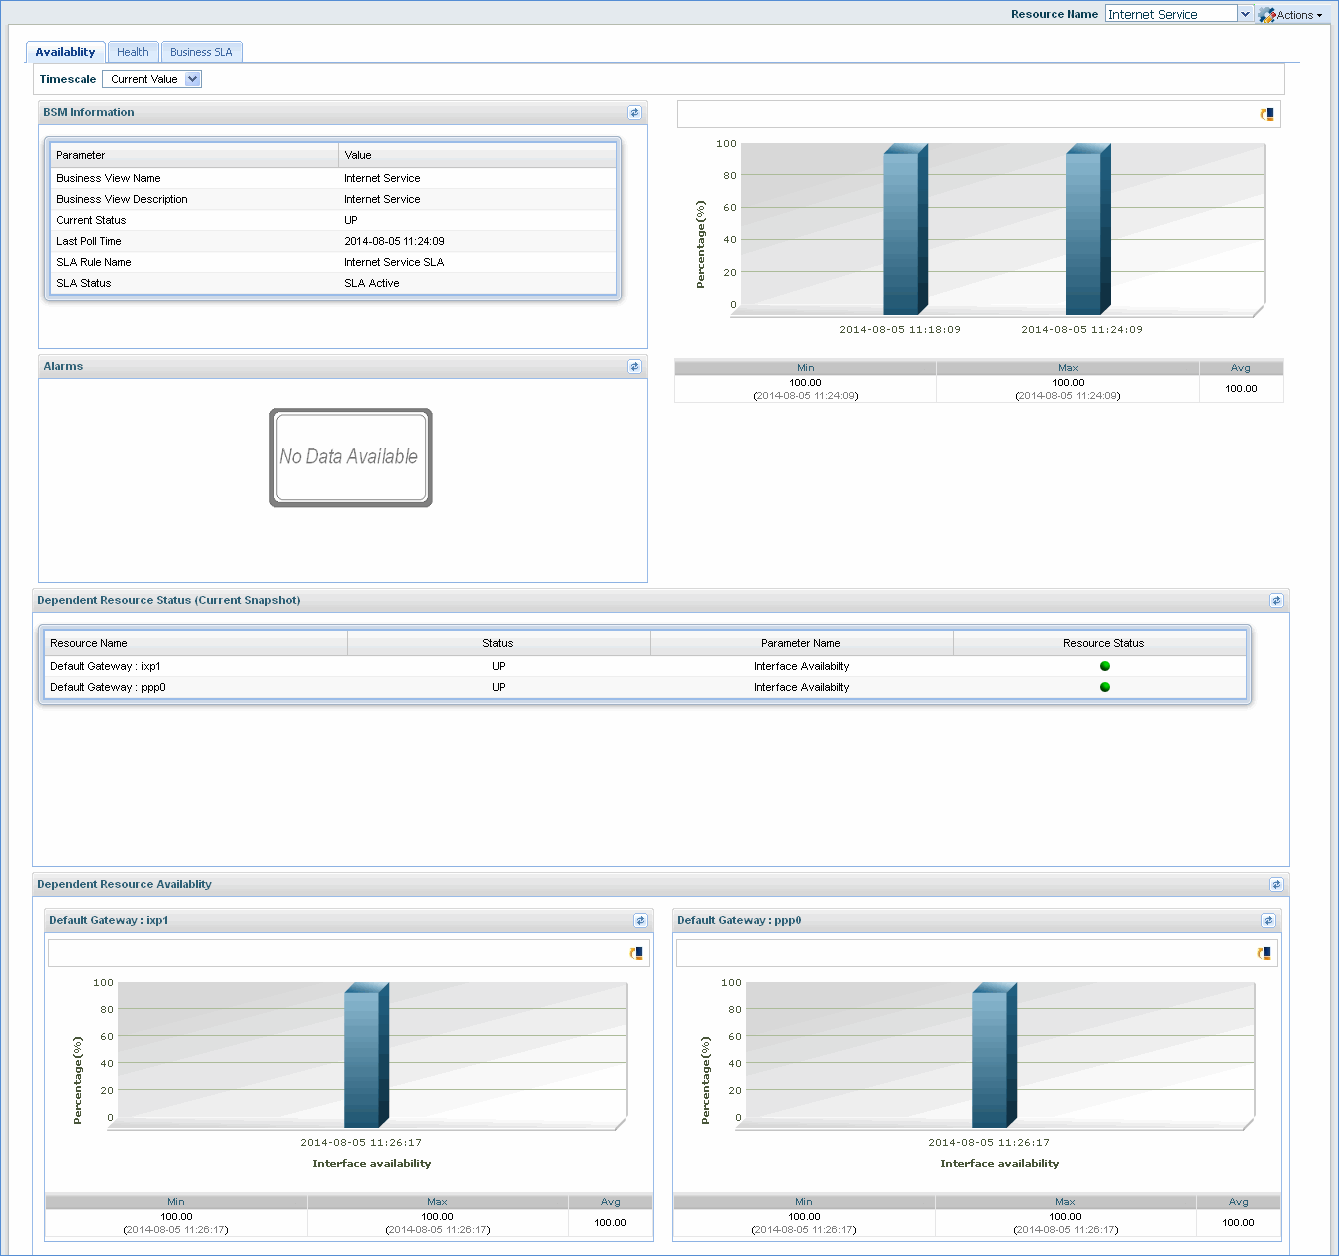Refresh the Alarms panel
1339x1256 pixels.
[634, 366]
